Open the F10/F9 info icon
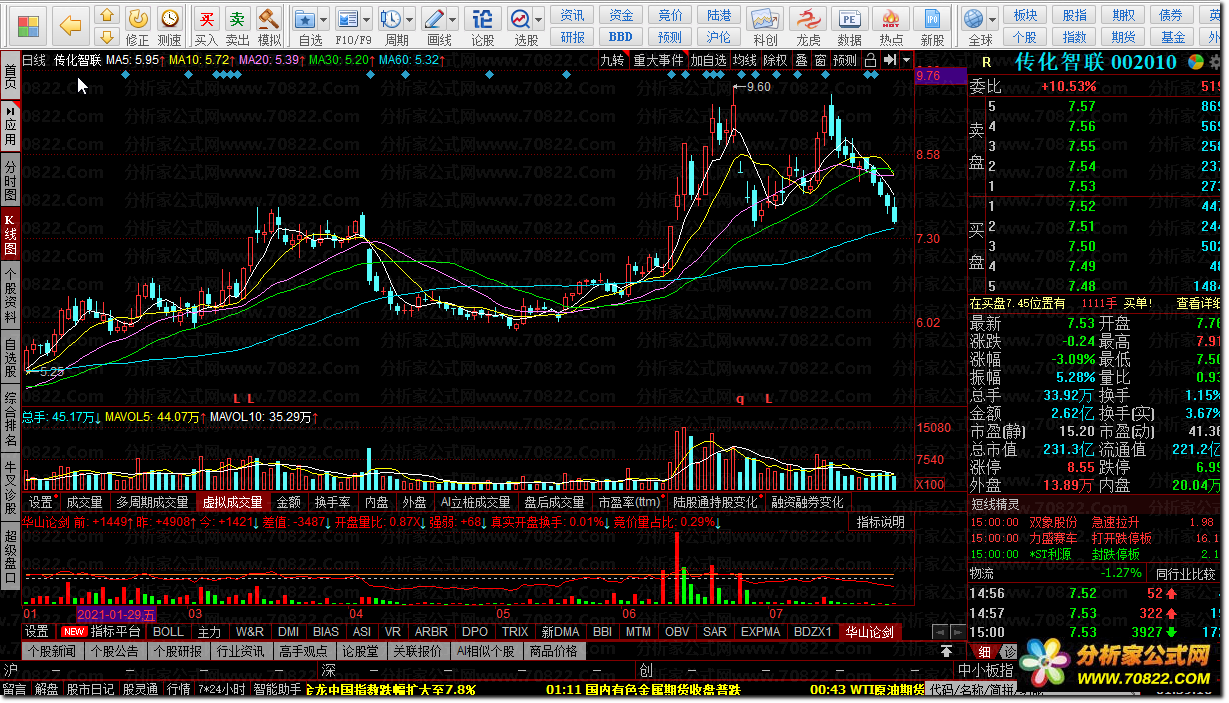This screenshot has width=1229, height=703. pyautogui.click(x=346, y=18)
